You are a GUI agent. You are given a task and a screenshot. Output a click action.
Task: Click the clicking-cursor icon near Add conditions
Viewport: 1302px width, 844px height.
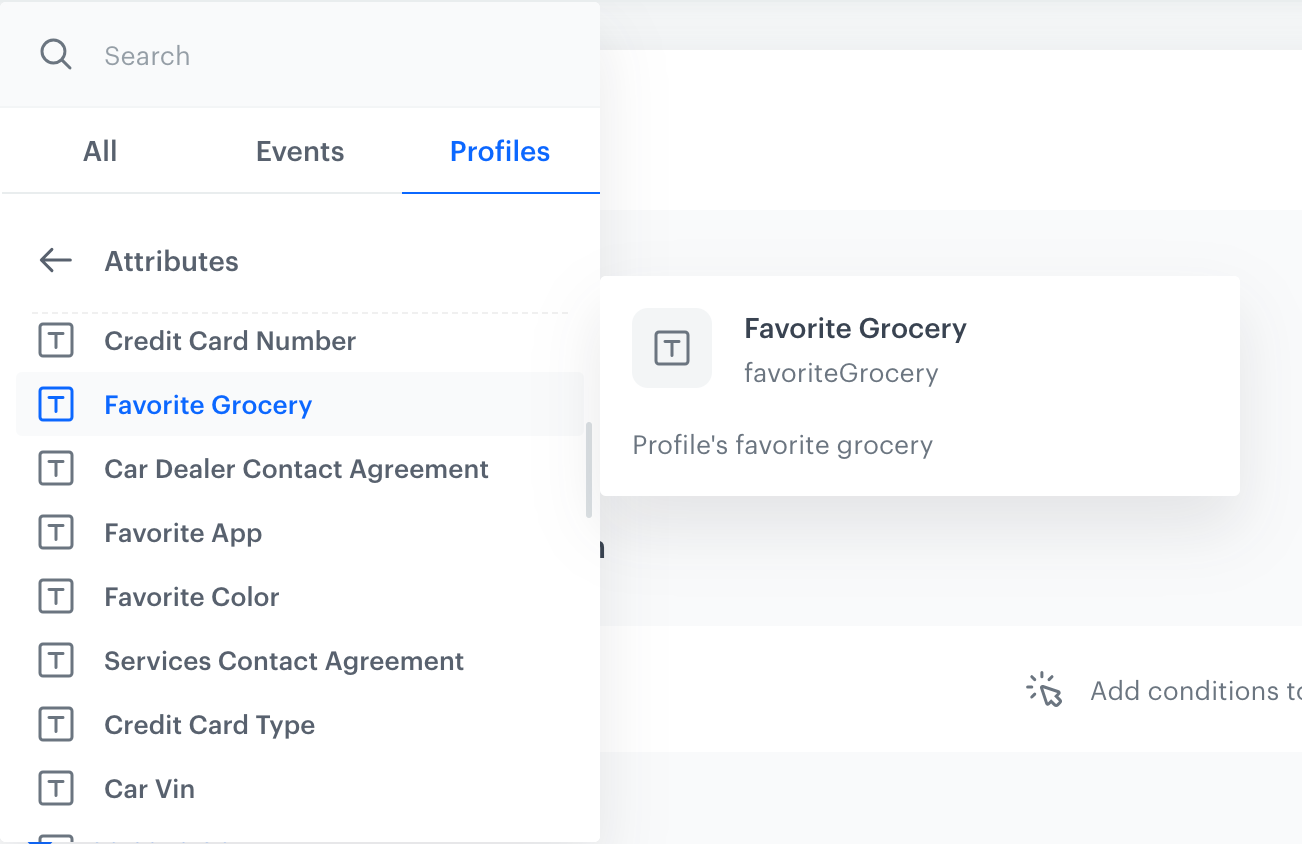(x=1044, y=689)
